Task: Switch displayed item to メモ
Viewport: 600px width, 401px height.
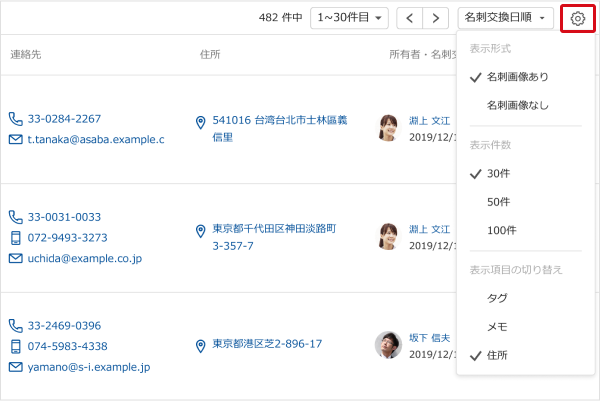Action: pos(496,327)
